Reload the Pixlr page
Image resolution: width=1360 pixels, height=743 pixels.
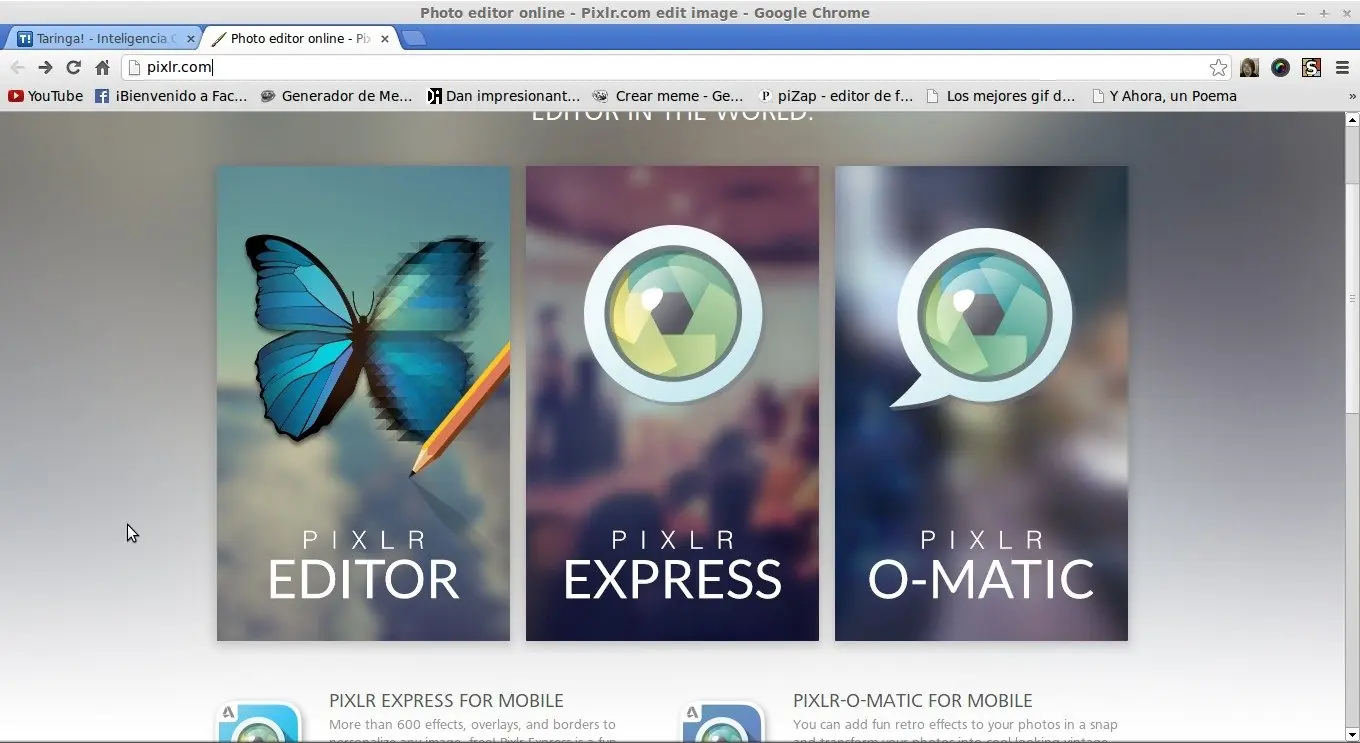(x=73, y=67)
